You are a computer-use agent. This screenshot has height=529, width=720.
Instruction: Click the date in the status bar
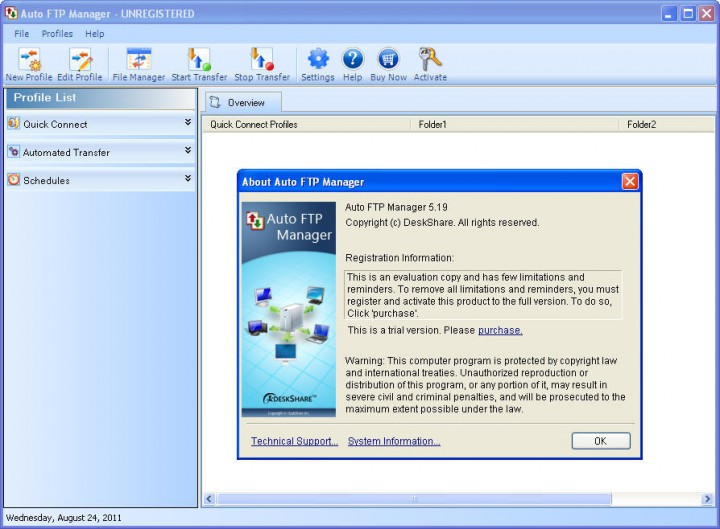63,518
